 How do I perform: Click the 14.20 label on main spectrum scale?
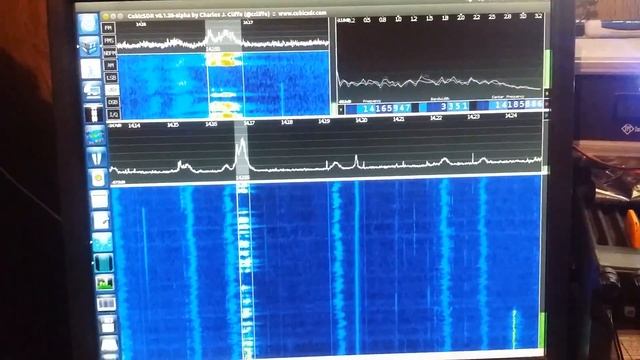361,120
